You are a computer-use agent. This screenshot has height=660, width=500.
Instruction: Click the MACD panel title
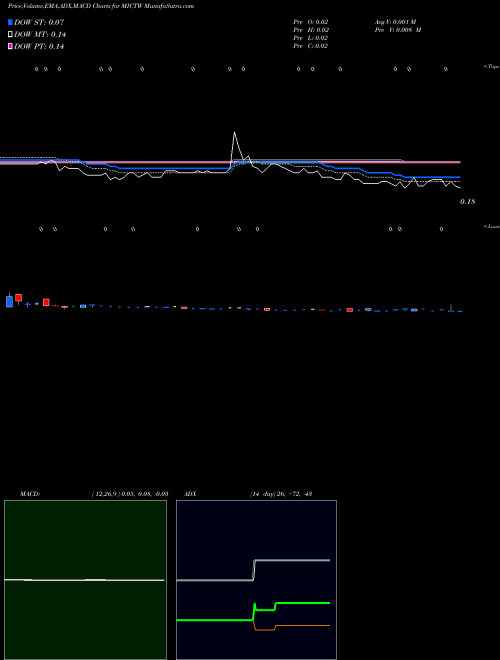coord(30,494)
